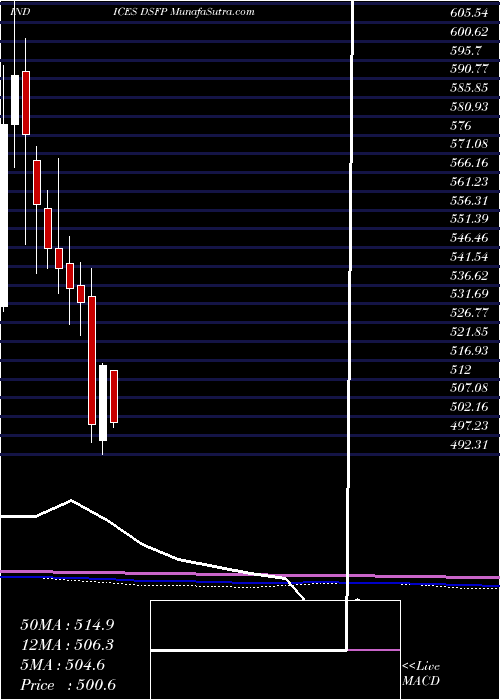Click the 546.46 price axis label
Image resolution: width=500 pixels, height=700 pixels.
[469, 238]
